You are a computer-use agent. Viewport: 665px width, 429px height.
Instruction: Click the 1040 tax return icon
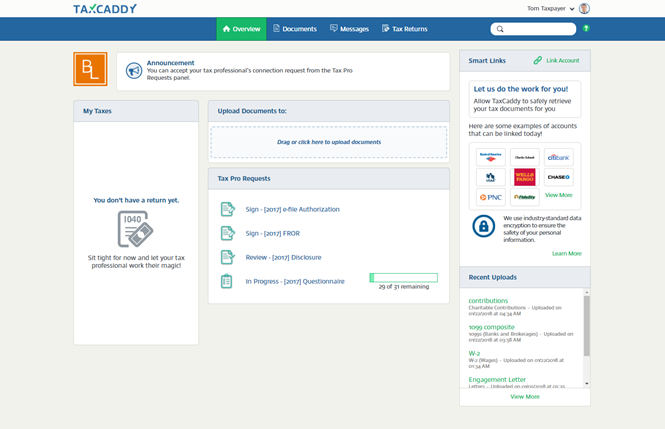[x=135, y=229]
